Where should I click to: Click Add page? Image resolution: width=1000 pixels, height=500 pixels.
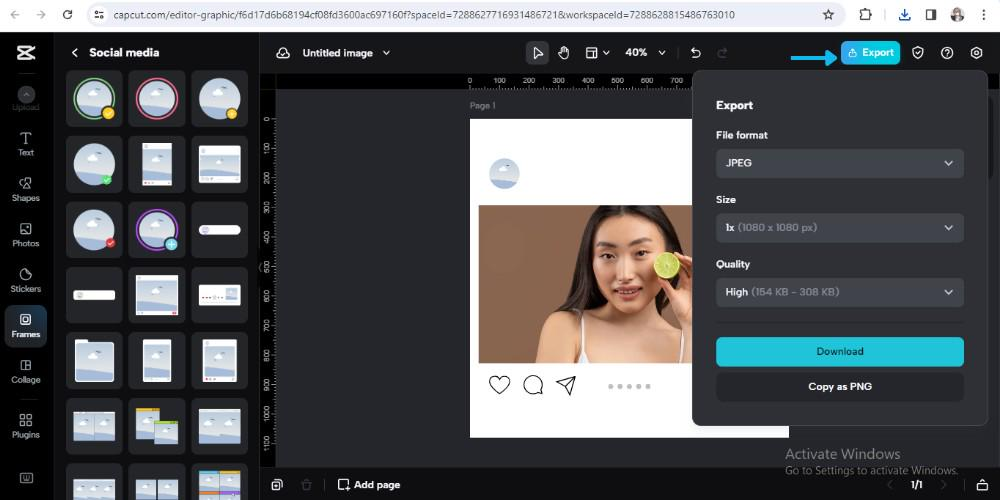point(369,485)
